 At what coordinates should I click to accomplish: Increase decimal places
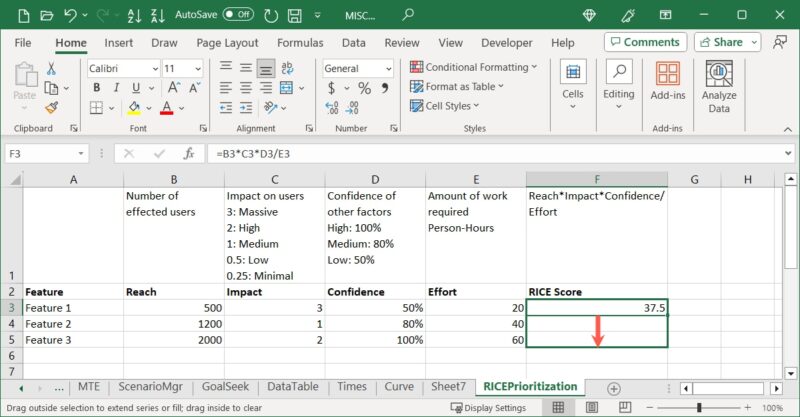click(x=332, y=108)
